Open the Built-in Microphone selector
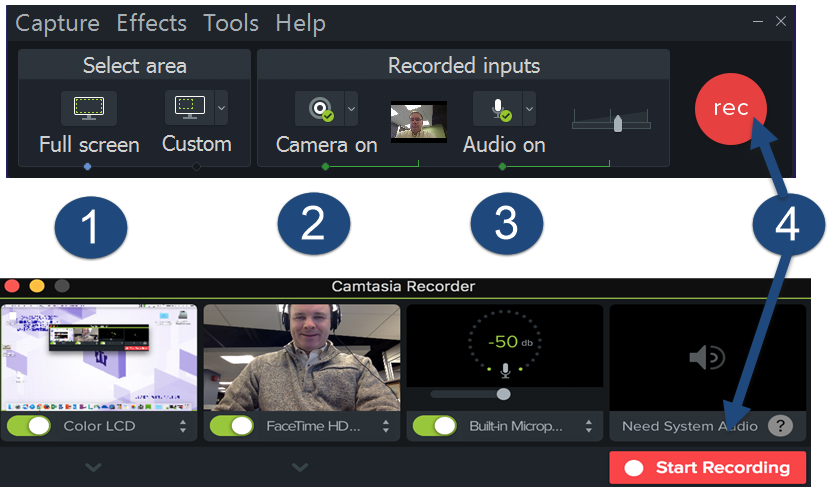Screen dimensions: 830x487 pos(589,426)
